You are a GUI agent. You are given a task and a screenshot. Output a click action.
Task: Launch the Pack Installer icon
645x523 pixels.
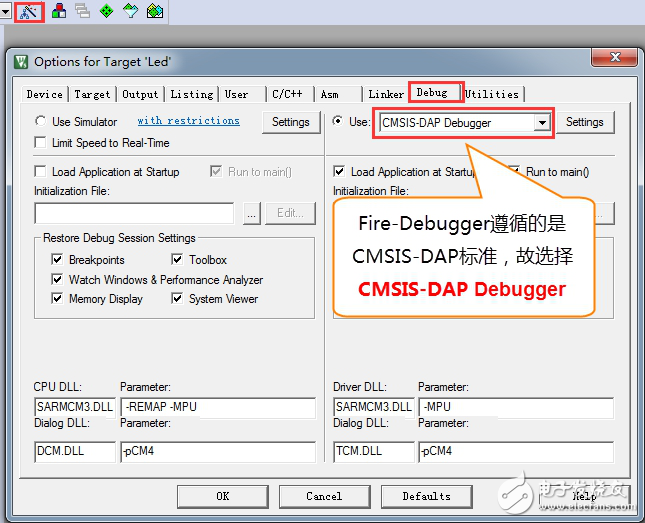coord(155,12)
